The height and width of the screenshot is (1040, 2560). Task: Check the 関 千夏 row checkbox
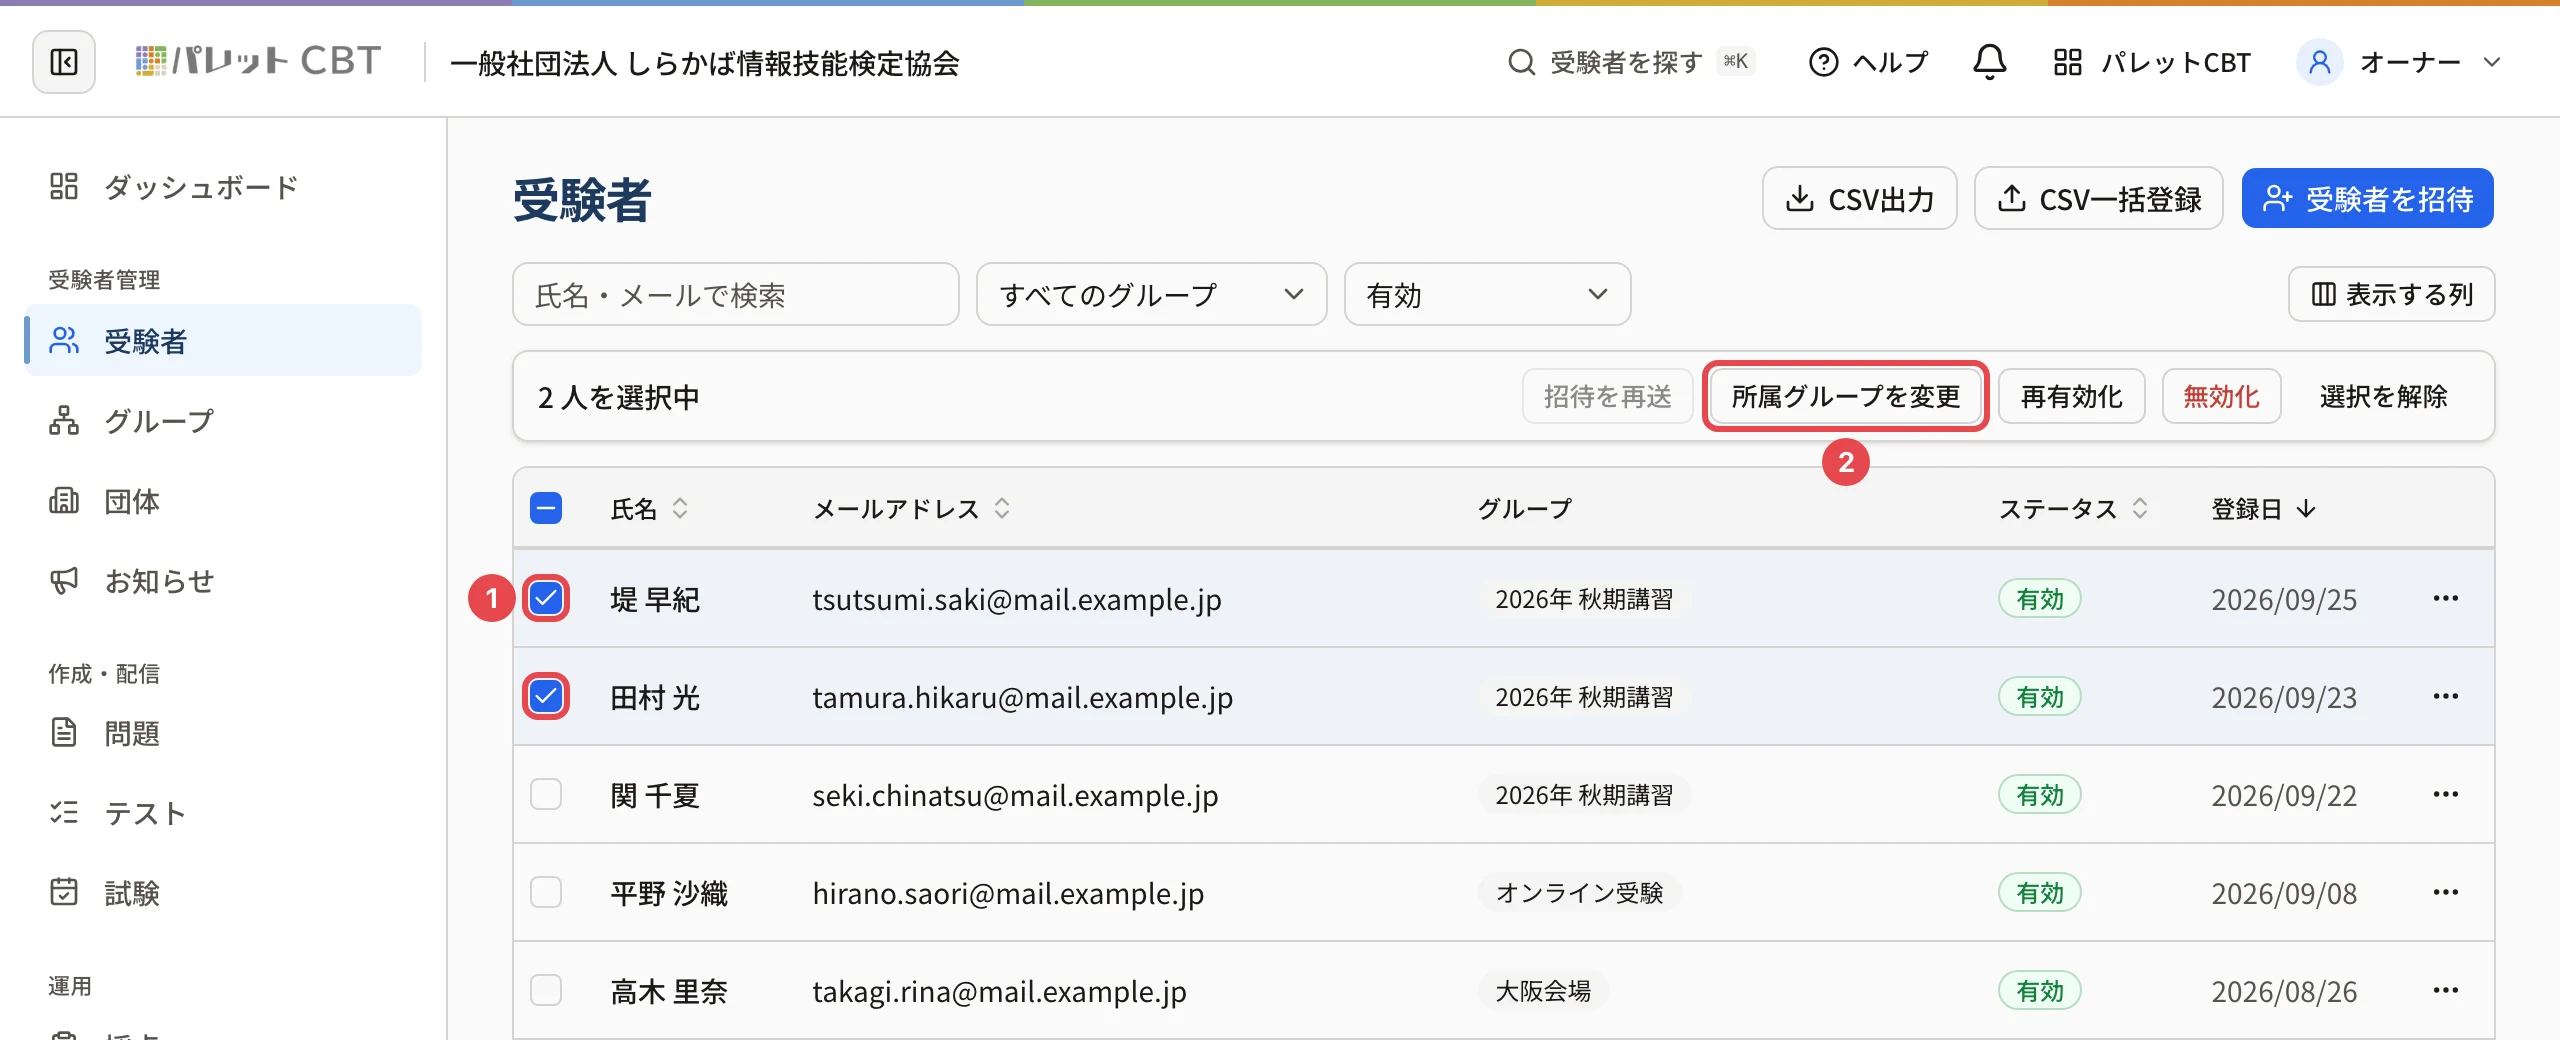tap(546, 795)
